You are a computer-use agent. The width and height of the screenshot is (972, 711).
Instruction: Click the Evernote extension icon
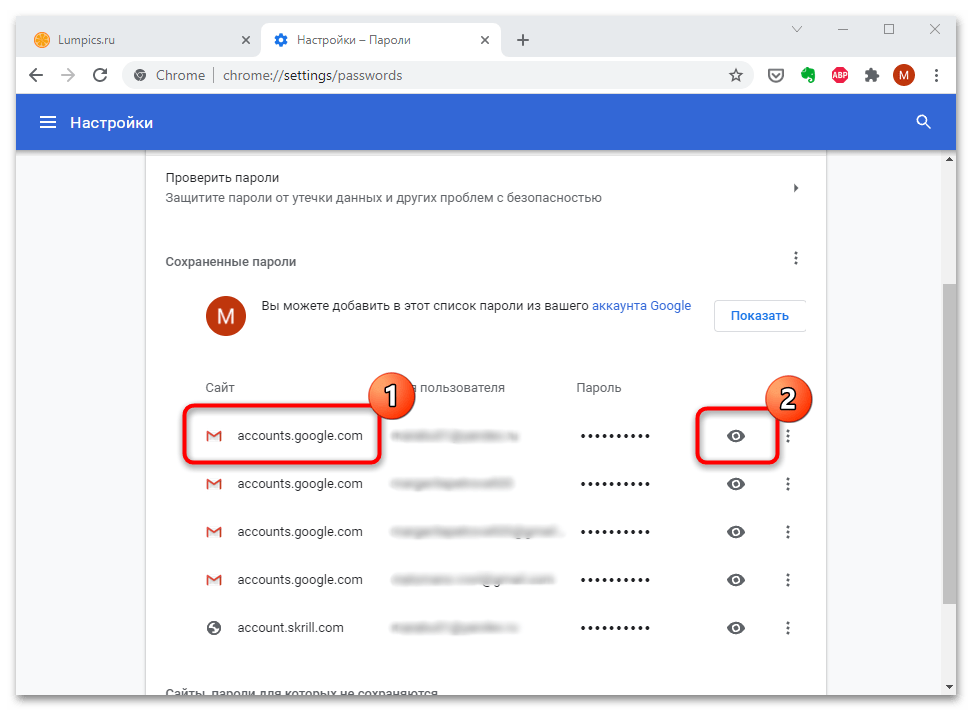click(808, 75)
